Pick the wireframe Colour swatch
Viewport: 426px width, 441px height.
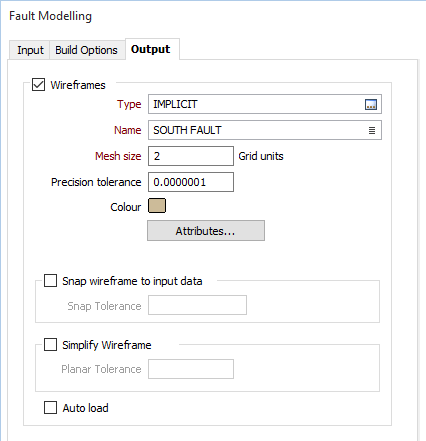pos(157,206)
